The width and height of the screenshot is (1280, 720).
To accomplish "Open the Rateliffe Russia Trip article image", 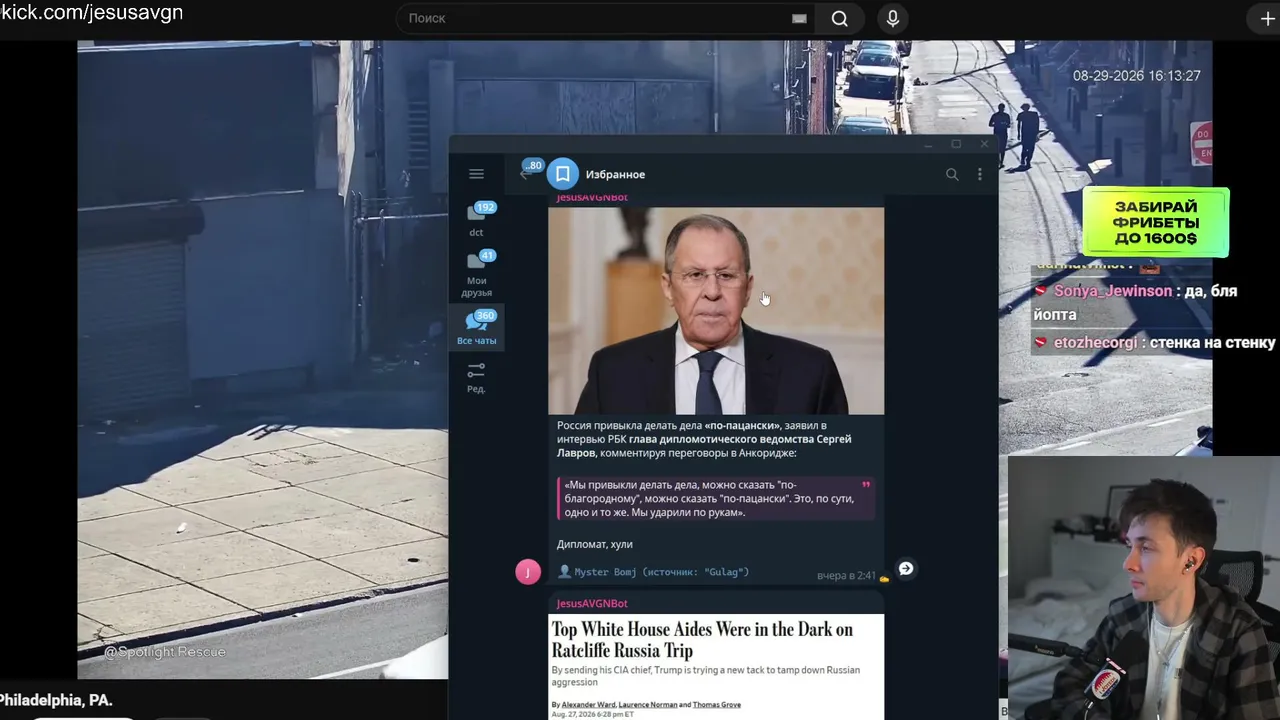I will click(x=716, y=667).
